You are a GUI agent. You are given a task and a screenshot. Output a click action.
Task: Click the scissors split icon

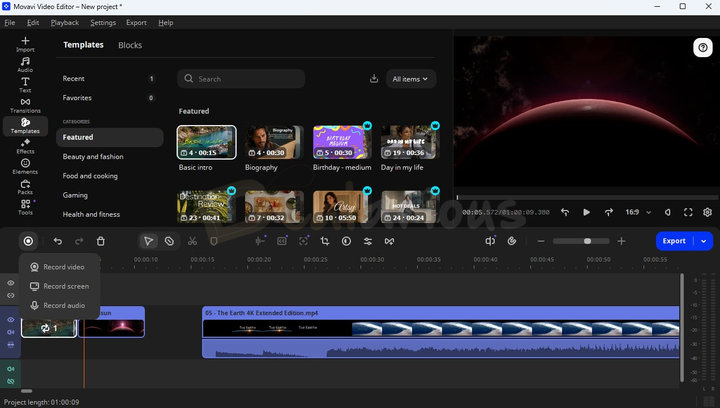tap(192, 241)
